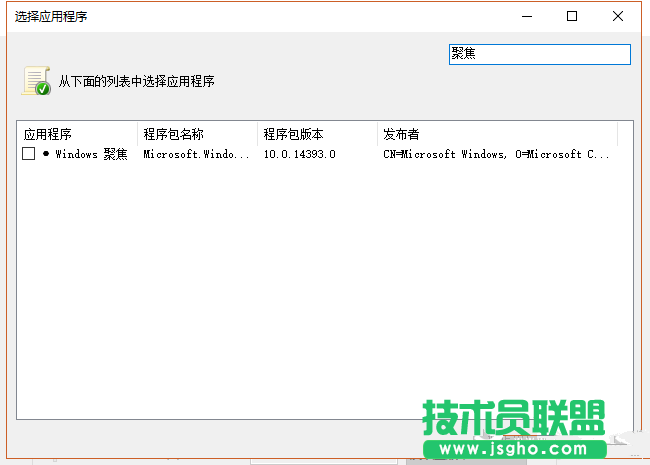Select the package name cell Microsoft.Windo...
This screenshot has width=650, height=465.
196,154
